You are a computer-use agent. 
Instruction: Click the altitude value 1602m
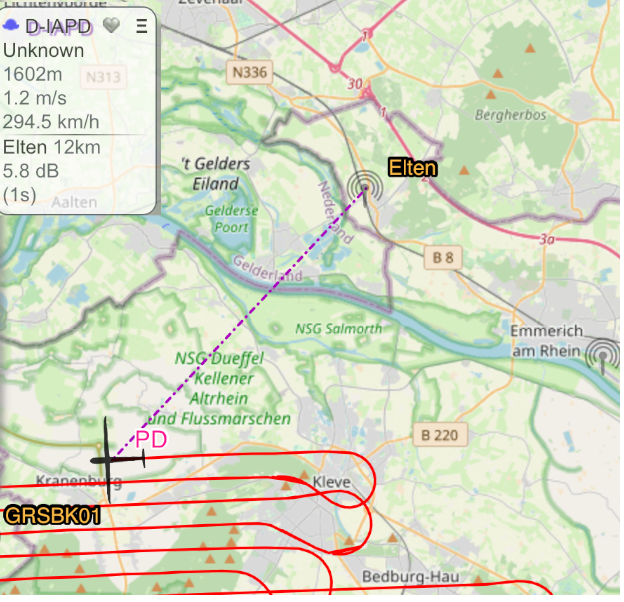pyautogui.click(x=33, y=74)
